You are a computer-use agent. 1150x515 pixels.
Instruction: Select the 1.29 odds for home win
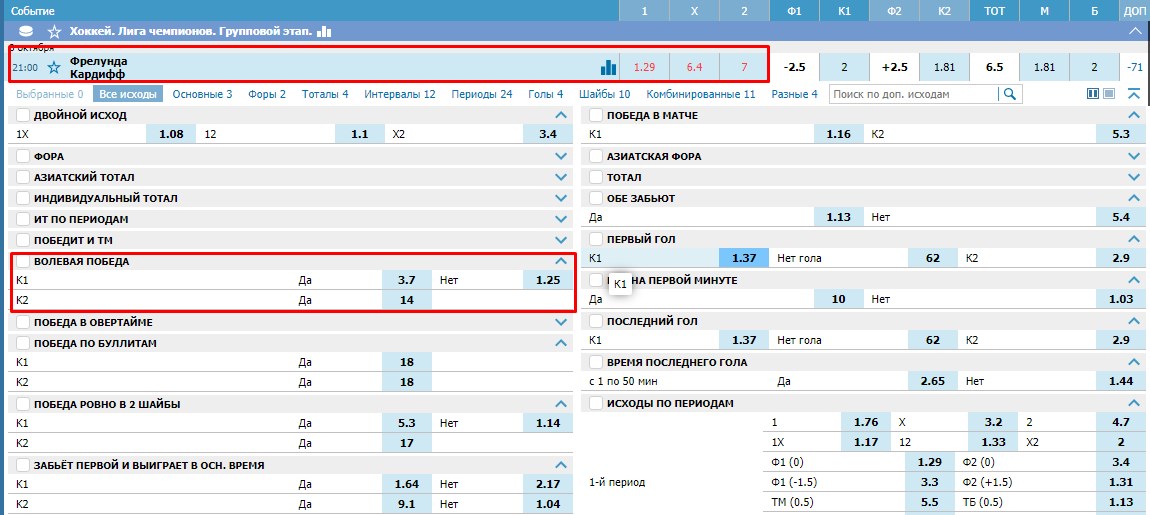tap(644, 67)
